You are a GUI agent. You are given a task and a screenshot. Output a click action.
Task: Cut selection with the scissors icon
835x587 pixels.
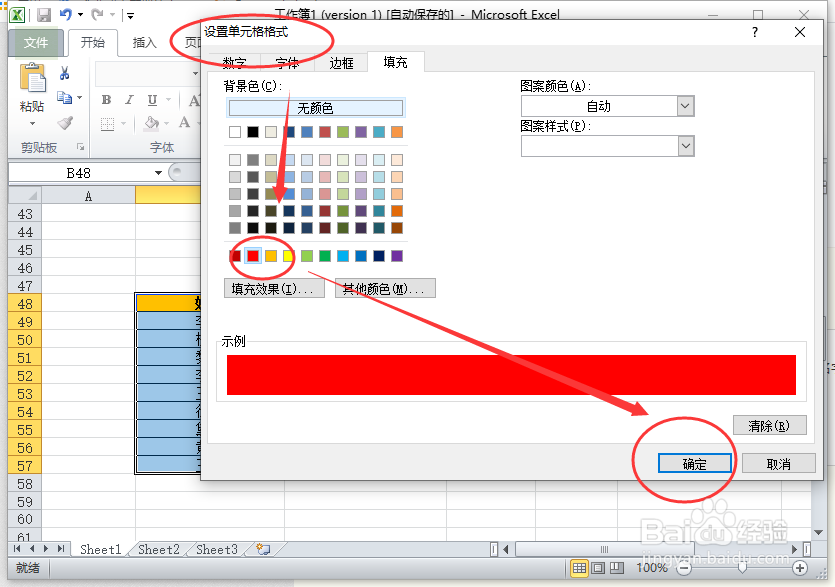(x=64, y=73)
